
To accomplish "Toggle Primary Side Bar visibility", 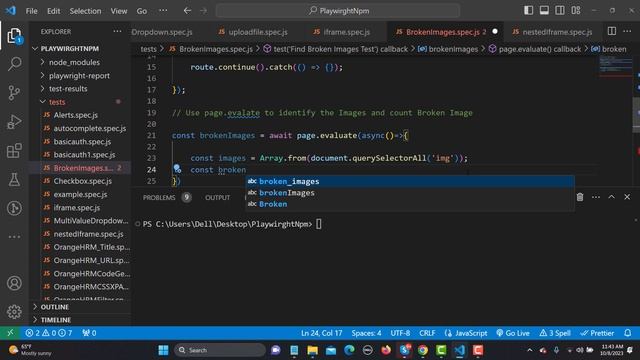I will tap(528, 11).
